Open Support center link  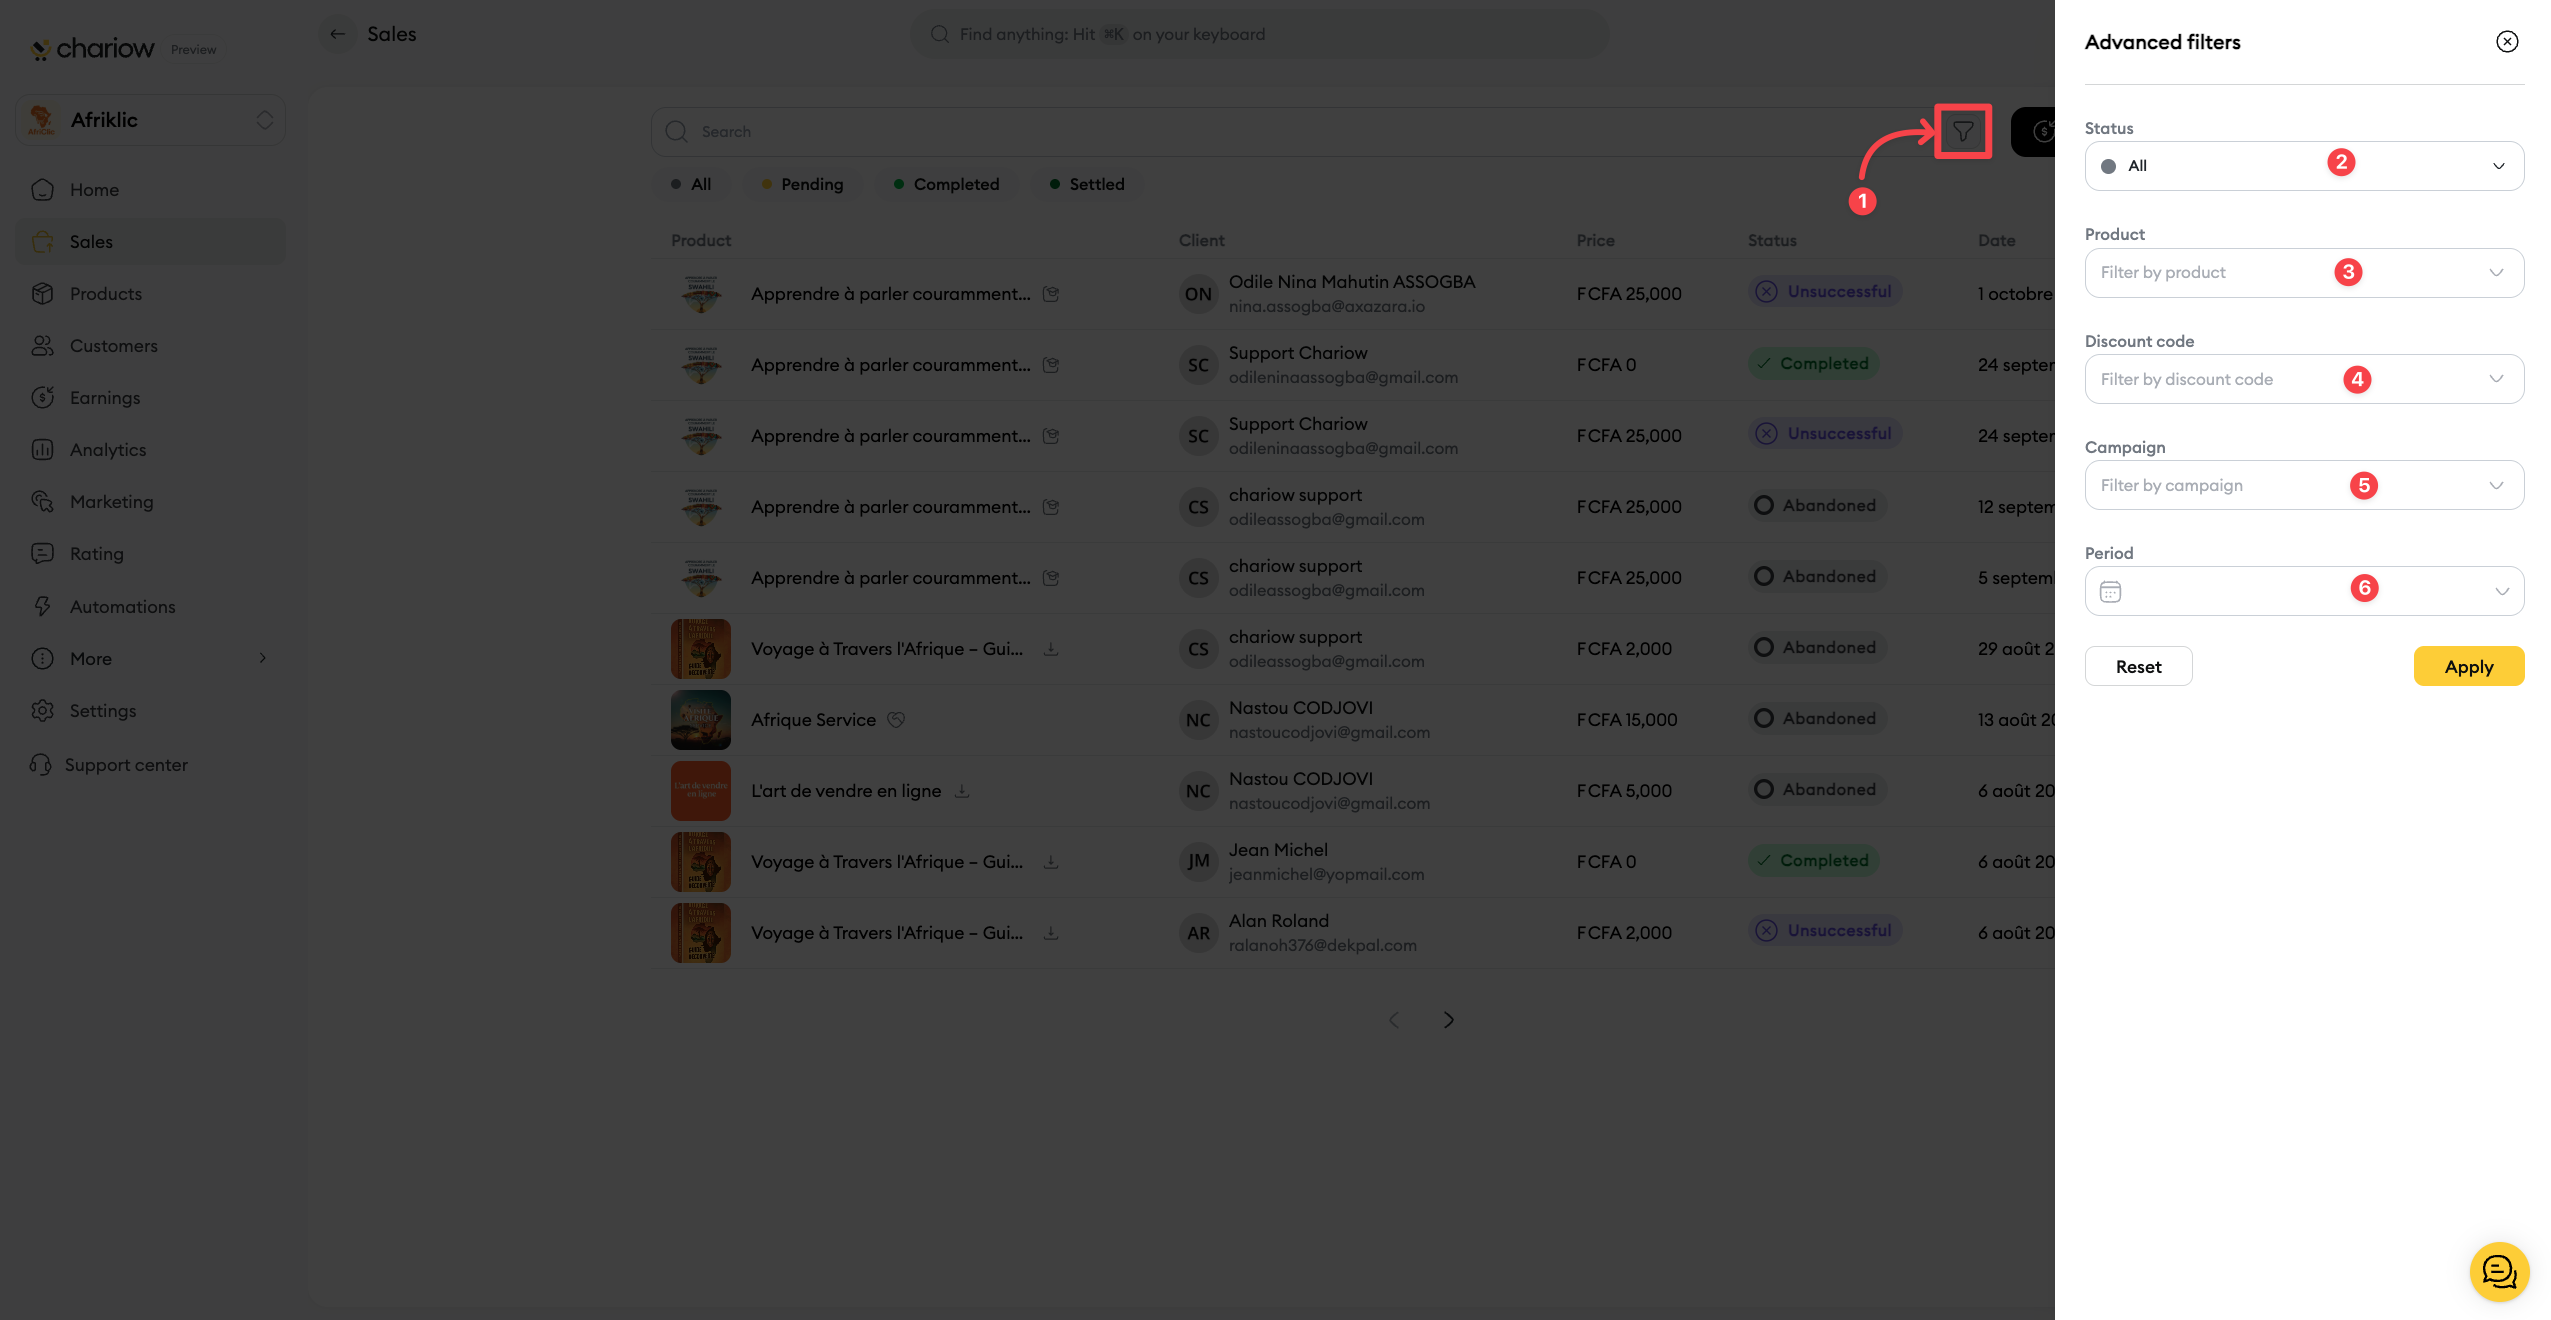coord(126,765)
